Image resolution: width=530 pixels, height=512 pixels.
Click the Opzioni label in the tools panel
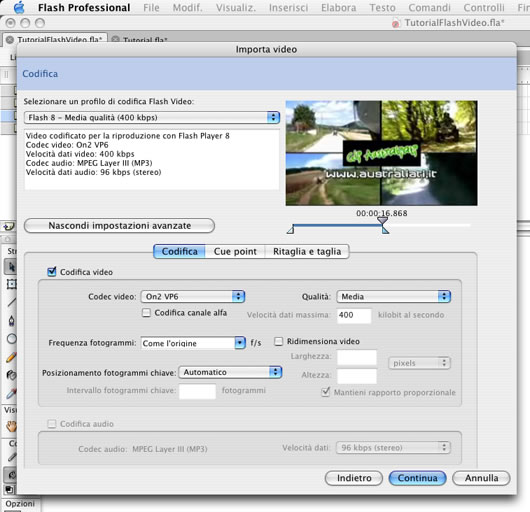tap(20, 504)
